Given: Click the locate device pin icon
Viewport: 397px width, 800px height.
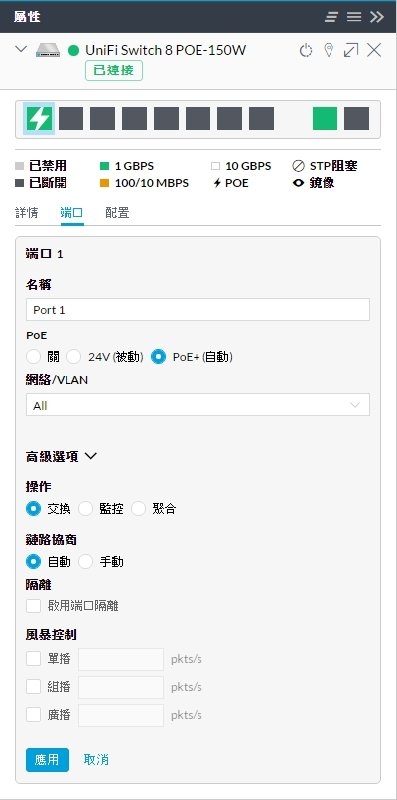Looking at the screenshot, I should [329, 50].
